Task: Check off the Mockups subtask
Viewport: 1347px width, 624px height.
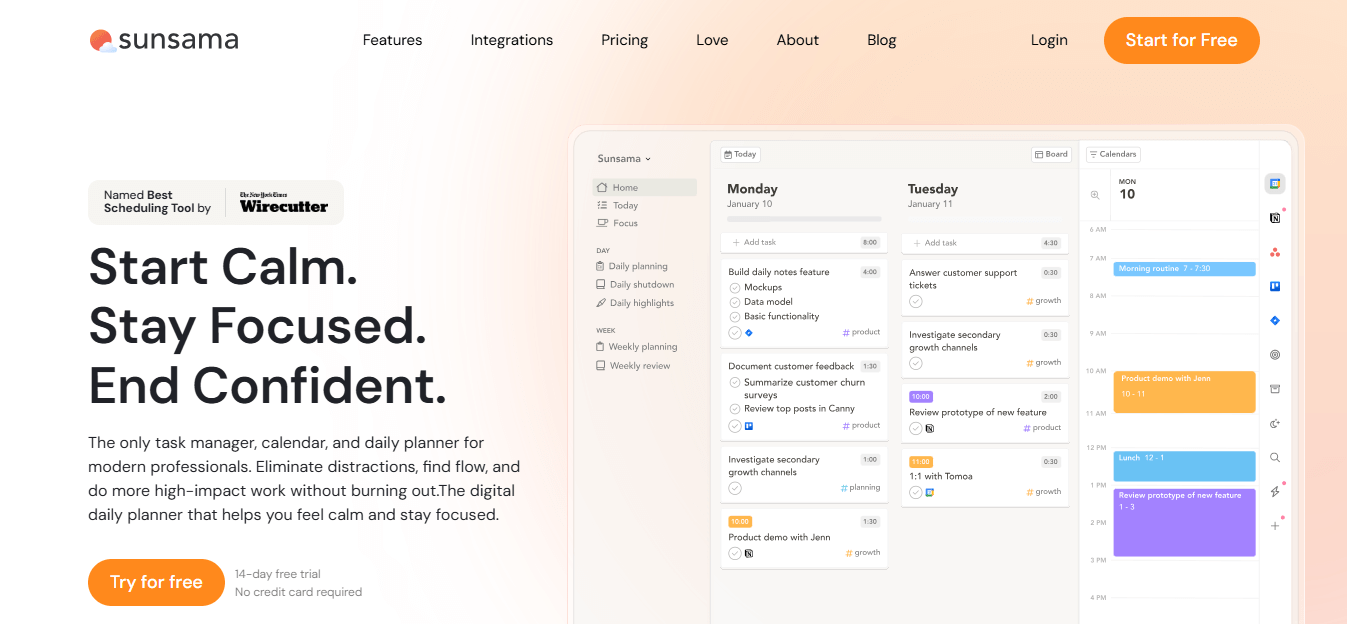Action: coord(735,288)
